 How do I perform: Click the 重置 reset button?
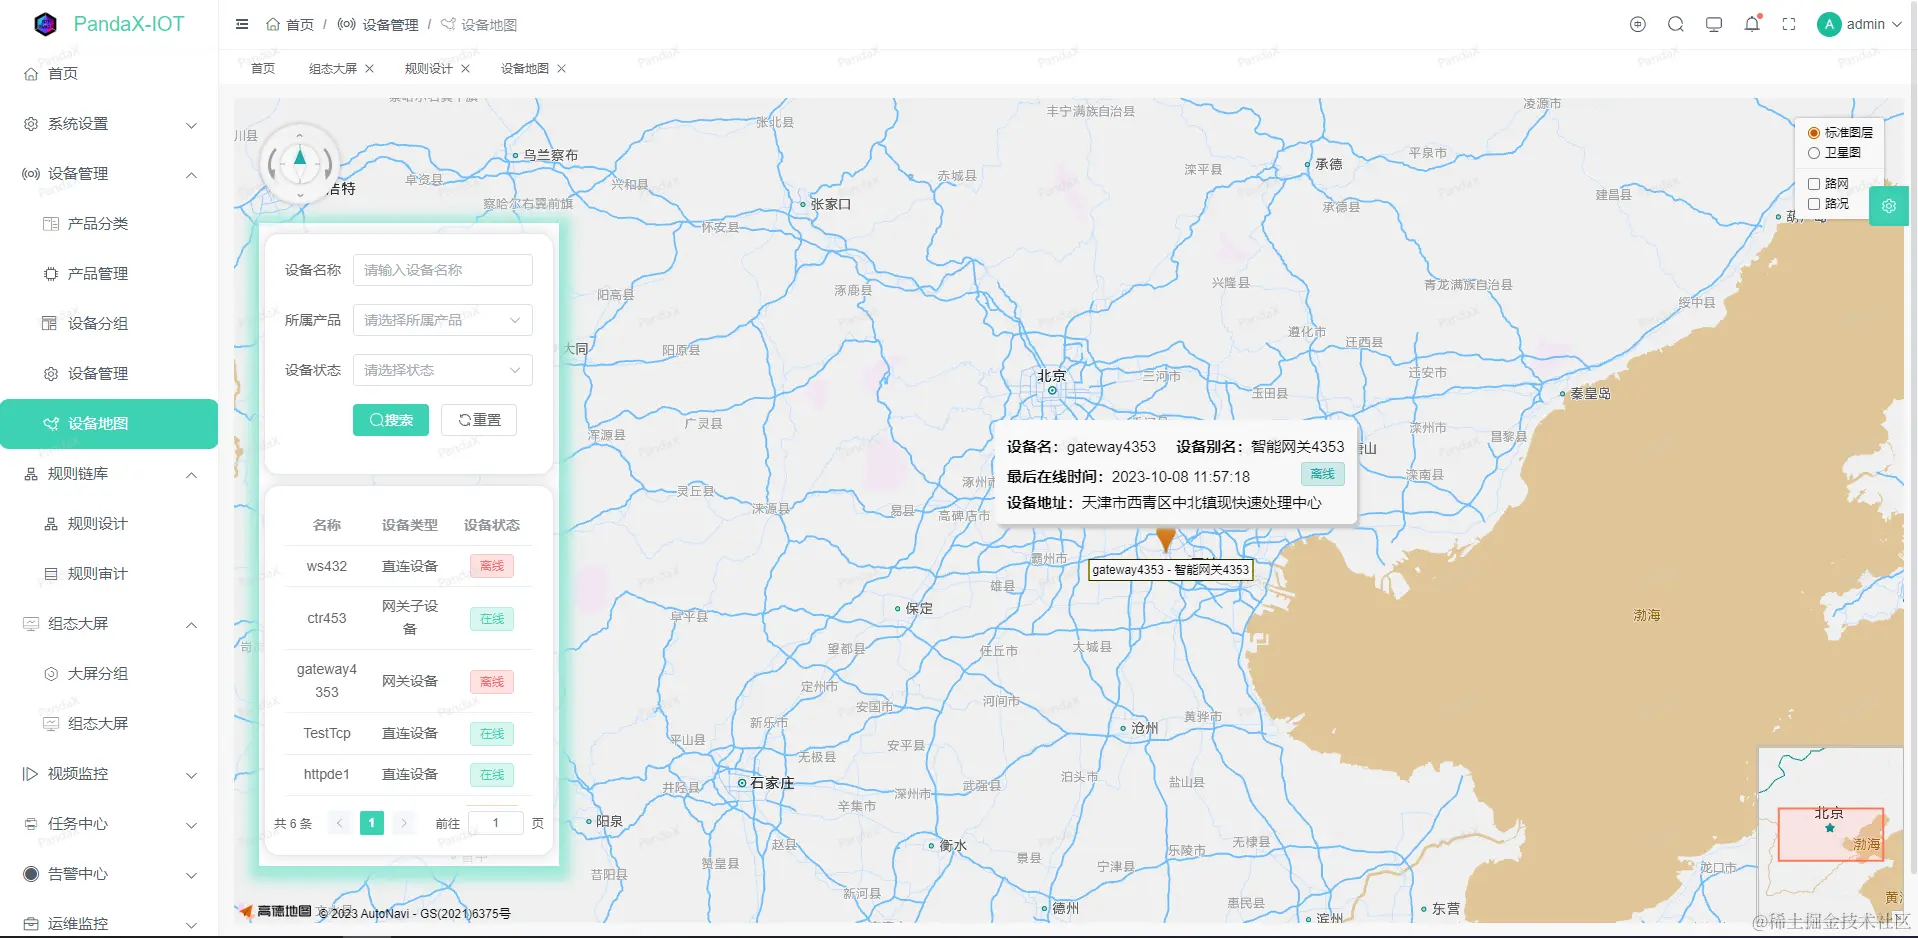480,420
